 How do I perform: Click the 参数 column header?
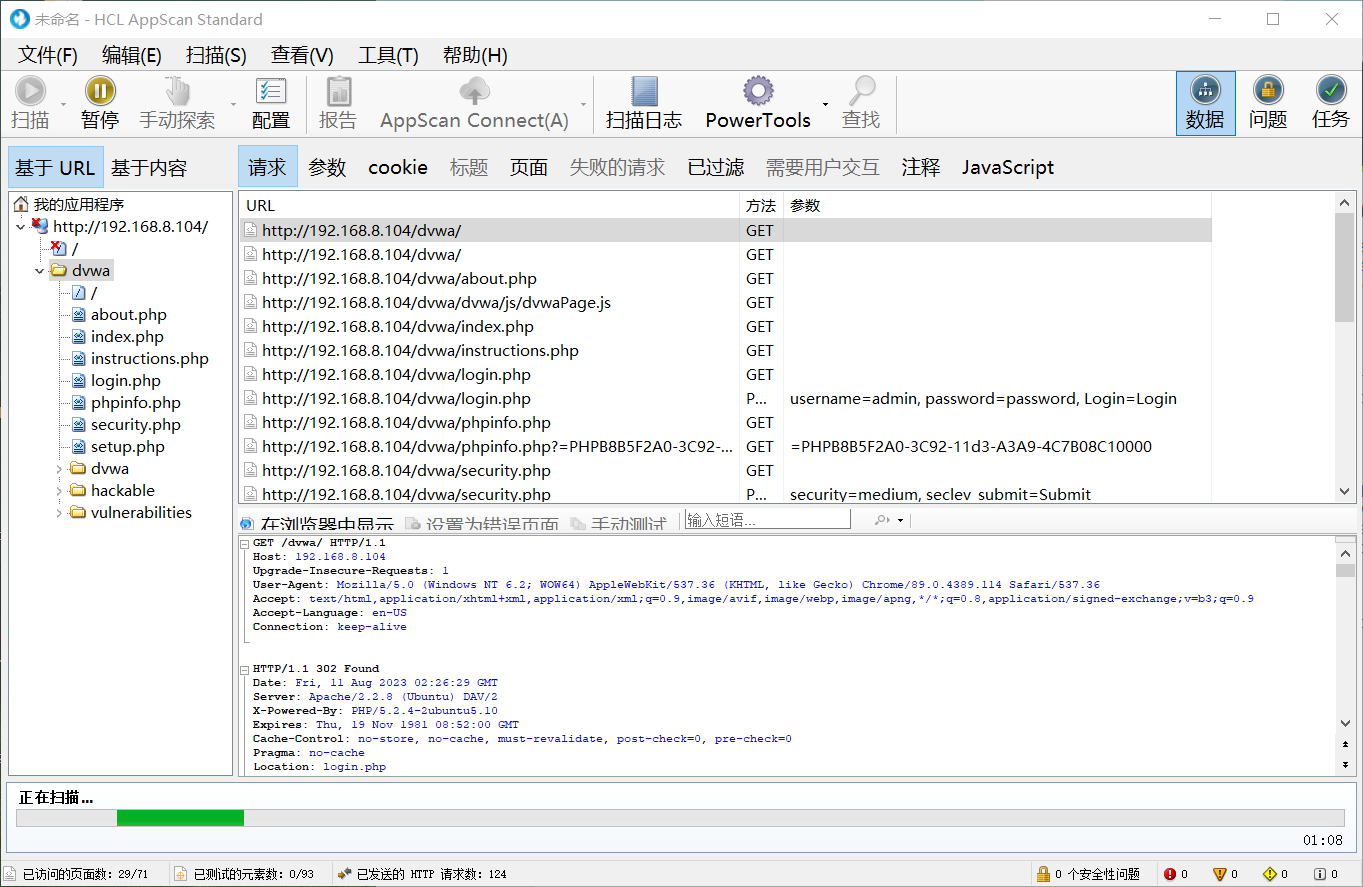997,205
